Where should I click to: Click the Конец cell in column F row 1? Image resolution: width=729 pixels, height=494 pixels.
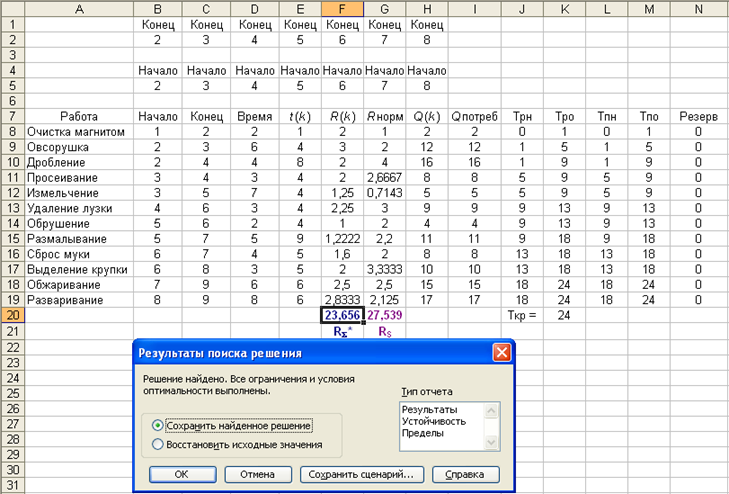(342, 24)
